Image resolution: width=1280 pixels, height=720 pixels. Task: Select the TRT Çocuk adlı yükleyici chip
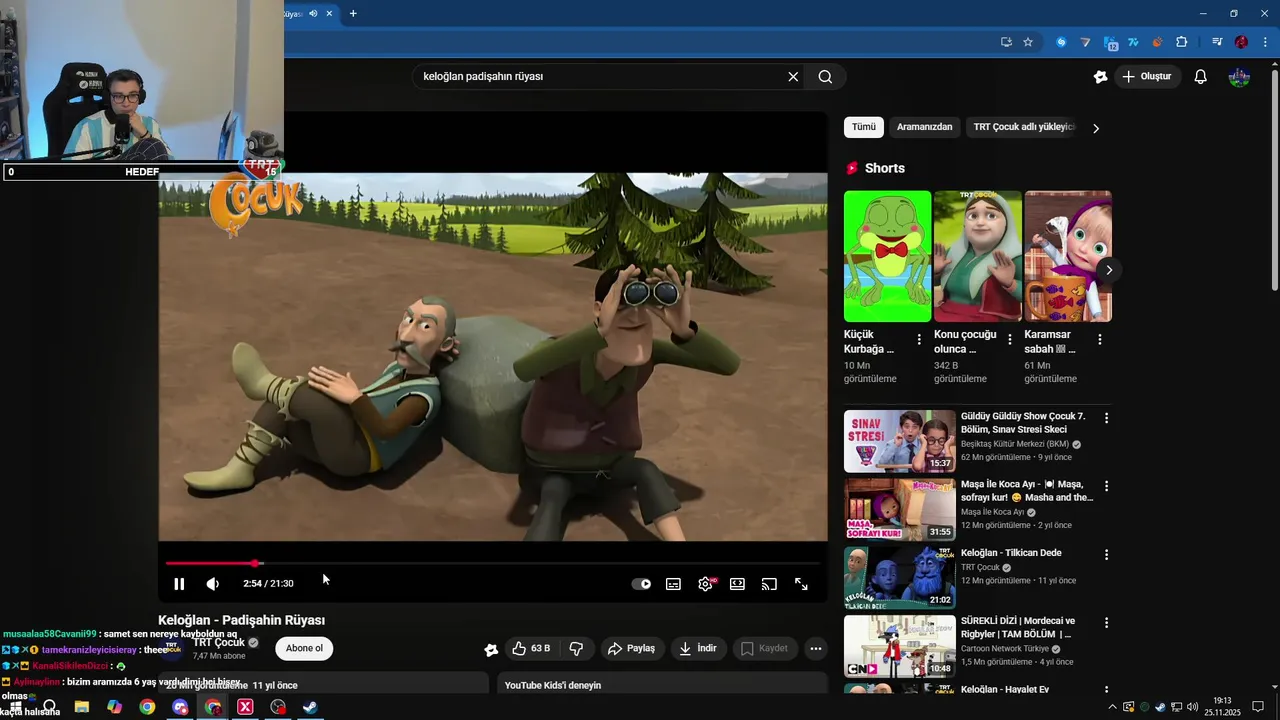[x=1023, y=127]
